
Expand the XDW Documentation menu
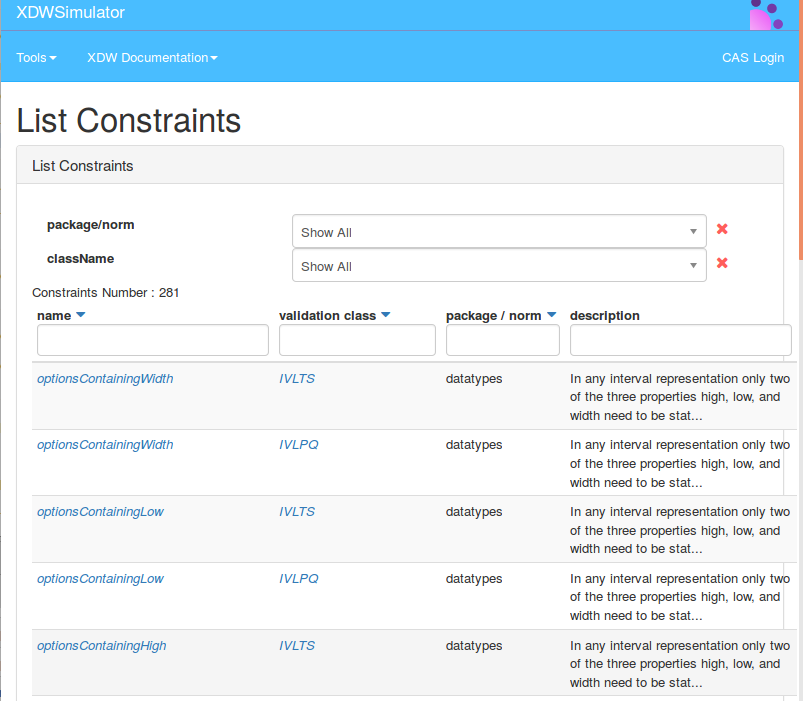coord(152,58)
